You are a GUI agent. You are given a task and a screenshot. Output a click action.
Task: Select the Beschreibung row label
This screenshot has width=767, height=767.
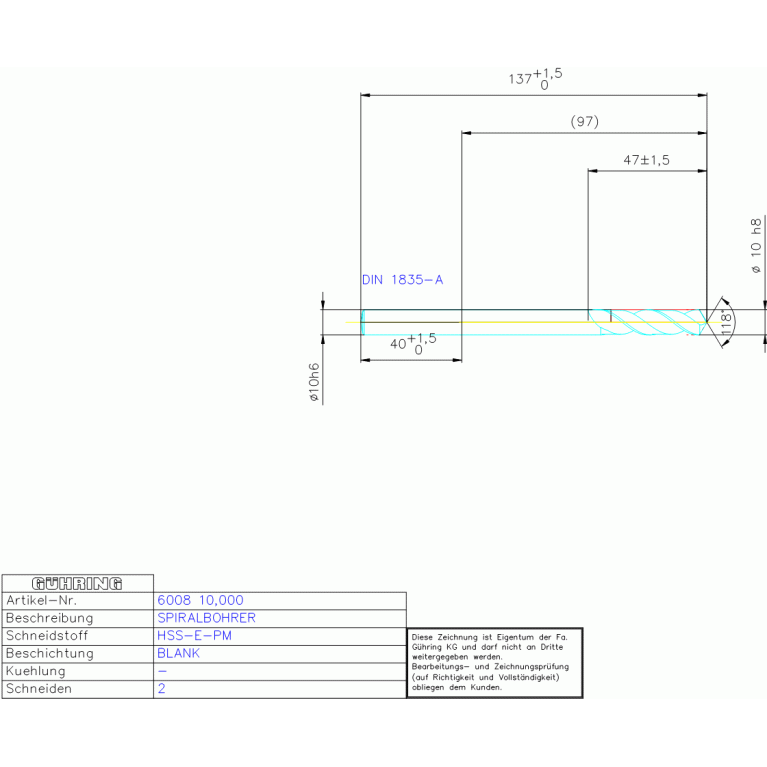click(50, 618)
